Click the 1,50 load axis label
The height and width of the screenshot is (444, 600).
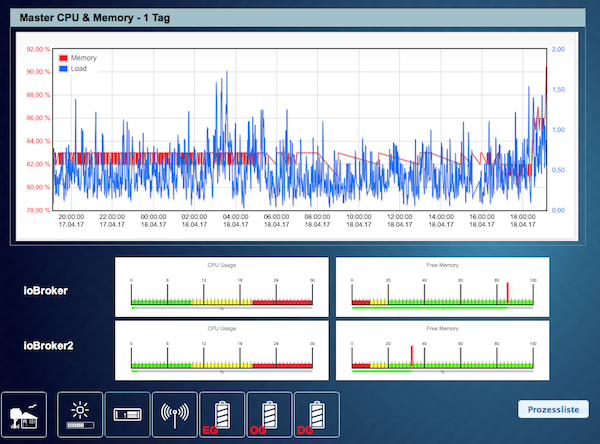(558, 89)
